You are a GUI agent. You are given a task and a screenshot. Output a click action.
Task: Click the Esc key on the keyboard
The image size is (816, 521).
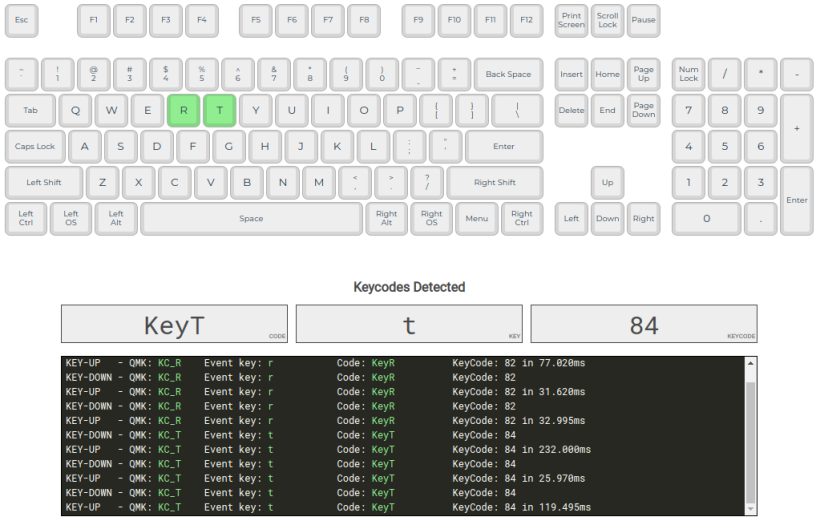[22, 19]
